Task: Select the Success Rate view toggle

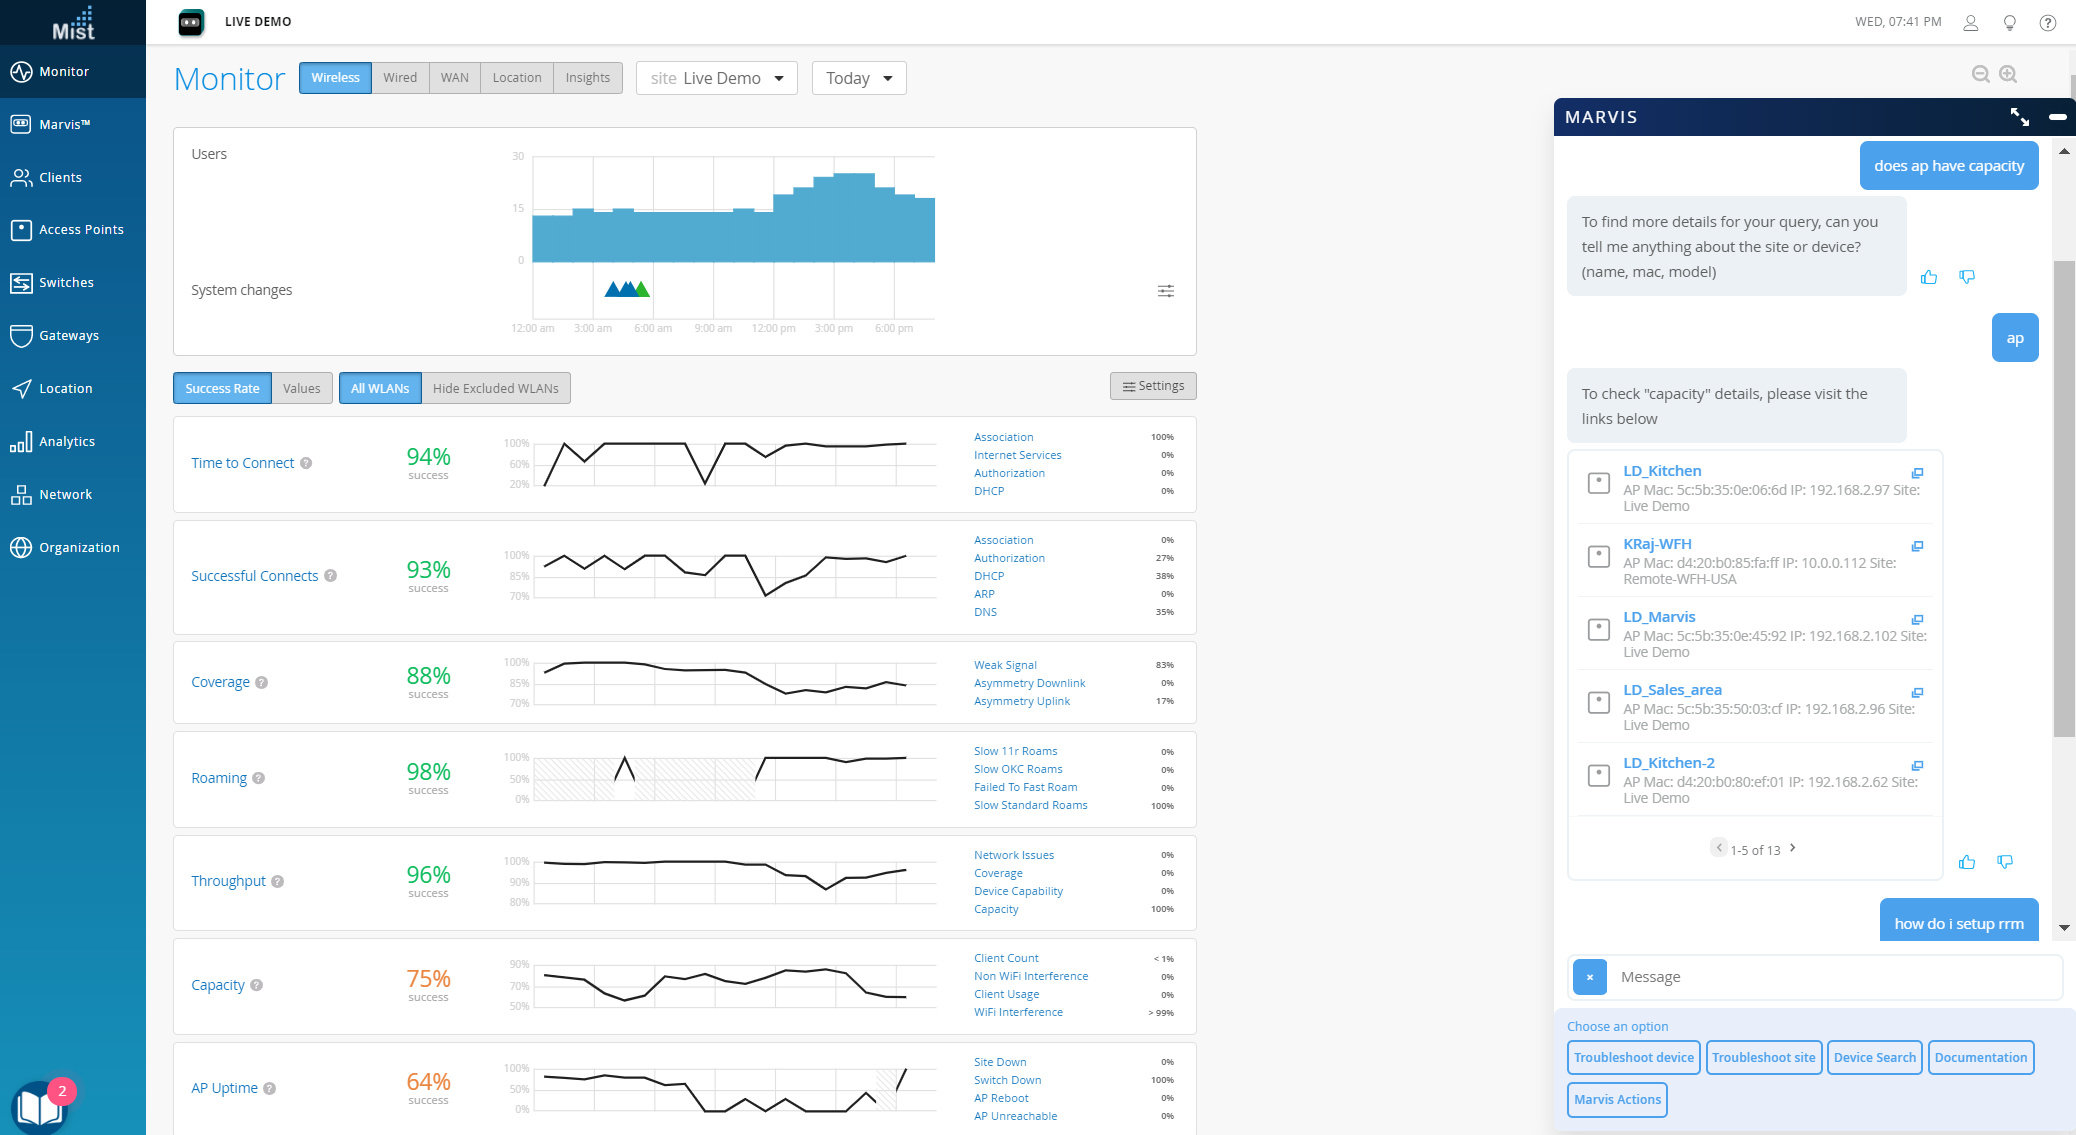Action: click(x=222, y=389)
